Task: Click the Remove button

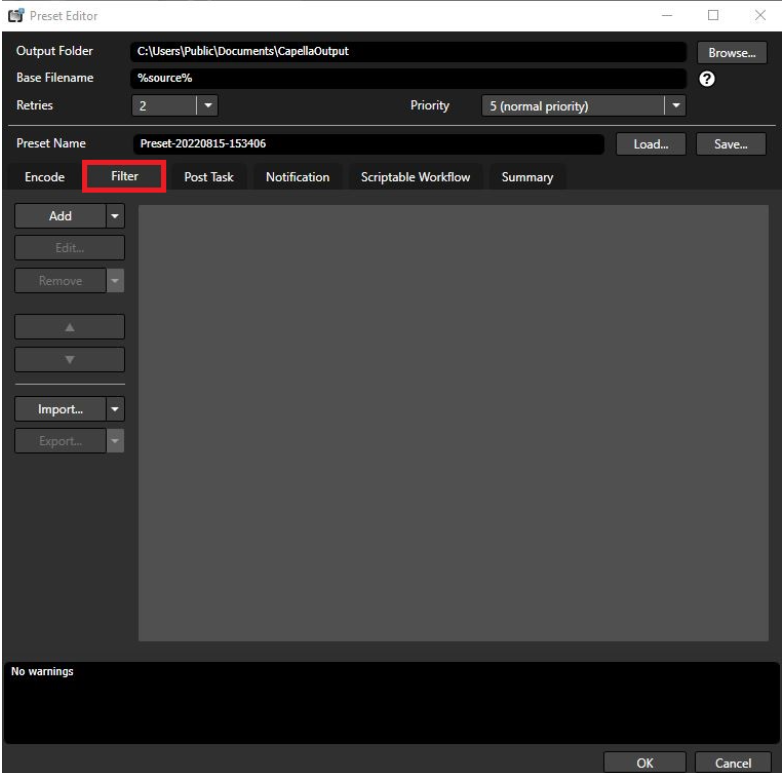Action: point(60,281)
